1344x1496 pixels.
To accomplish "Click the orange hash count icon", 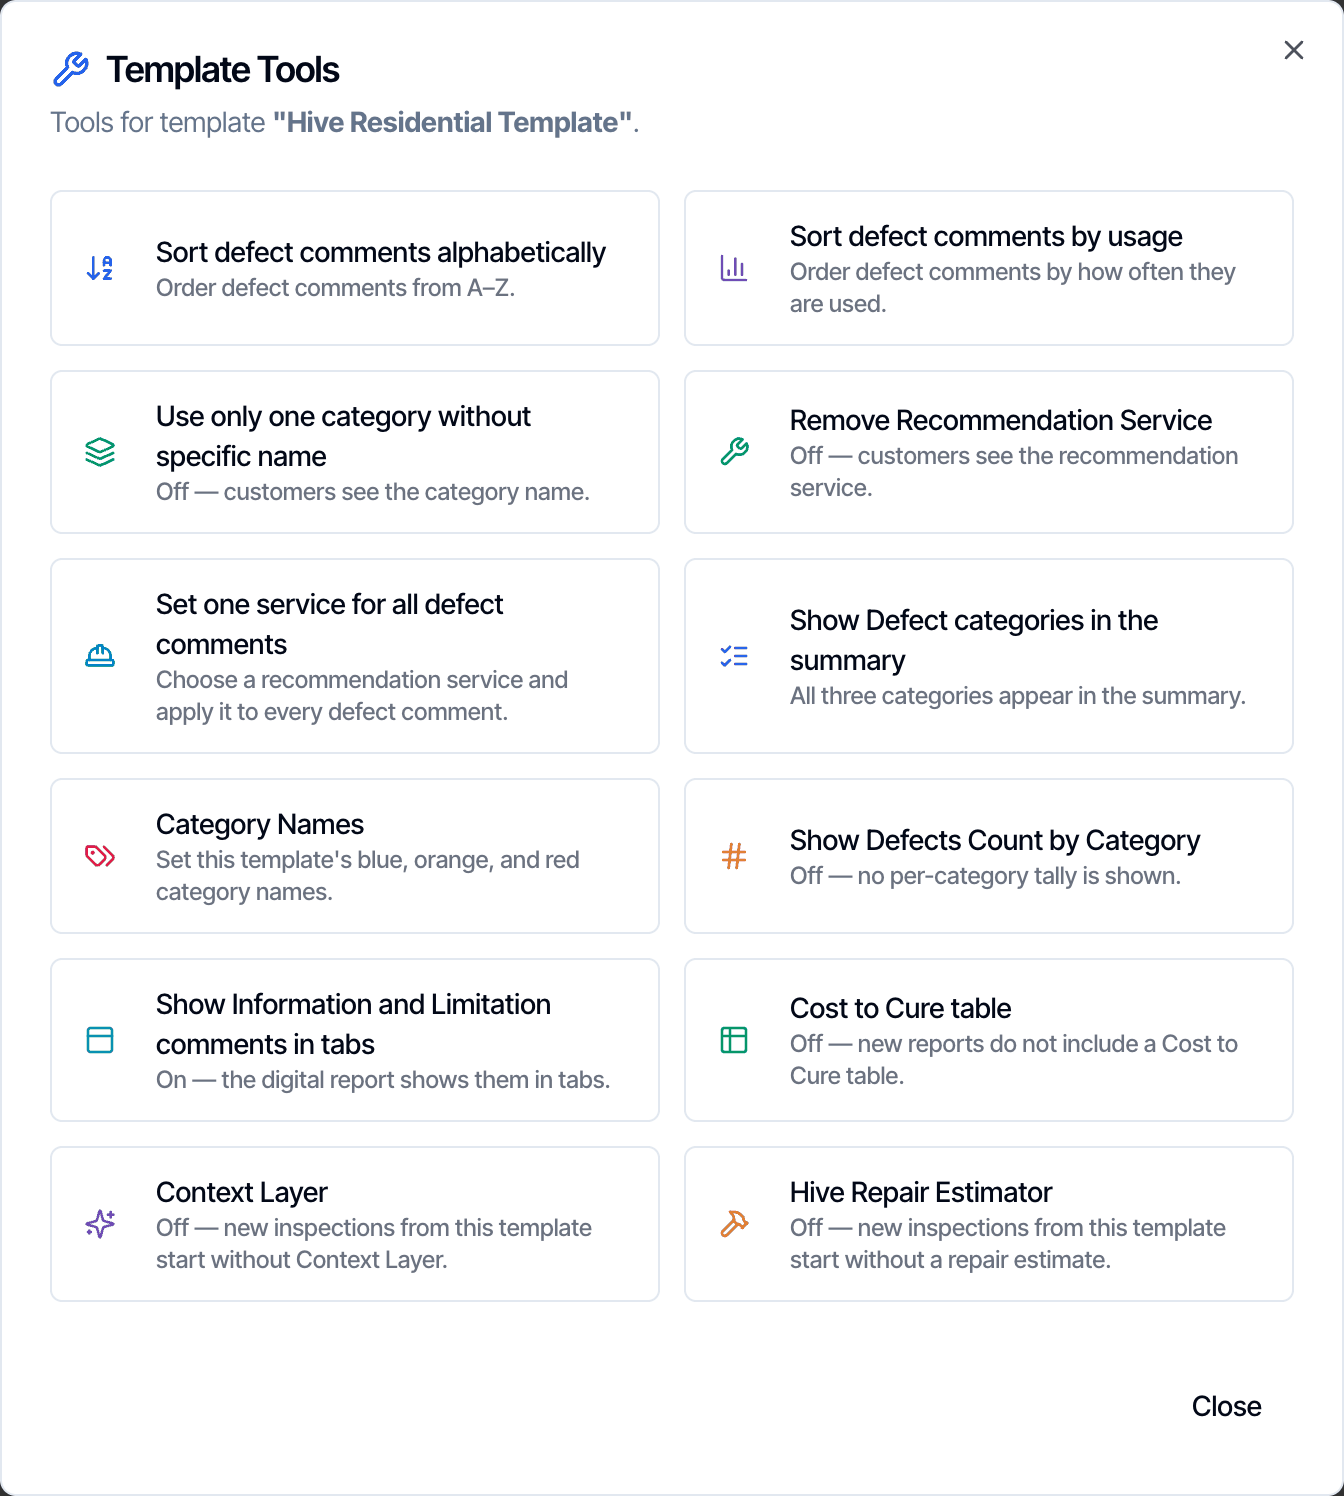I will pyautogui.click(x=734, y=856).
